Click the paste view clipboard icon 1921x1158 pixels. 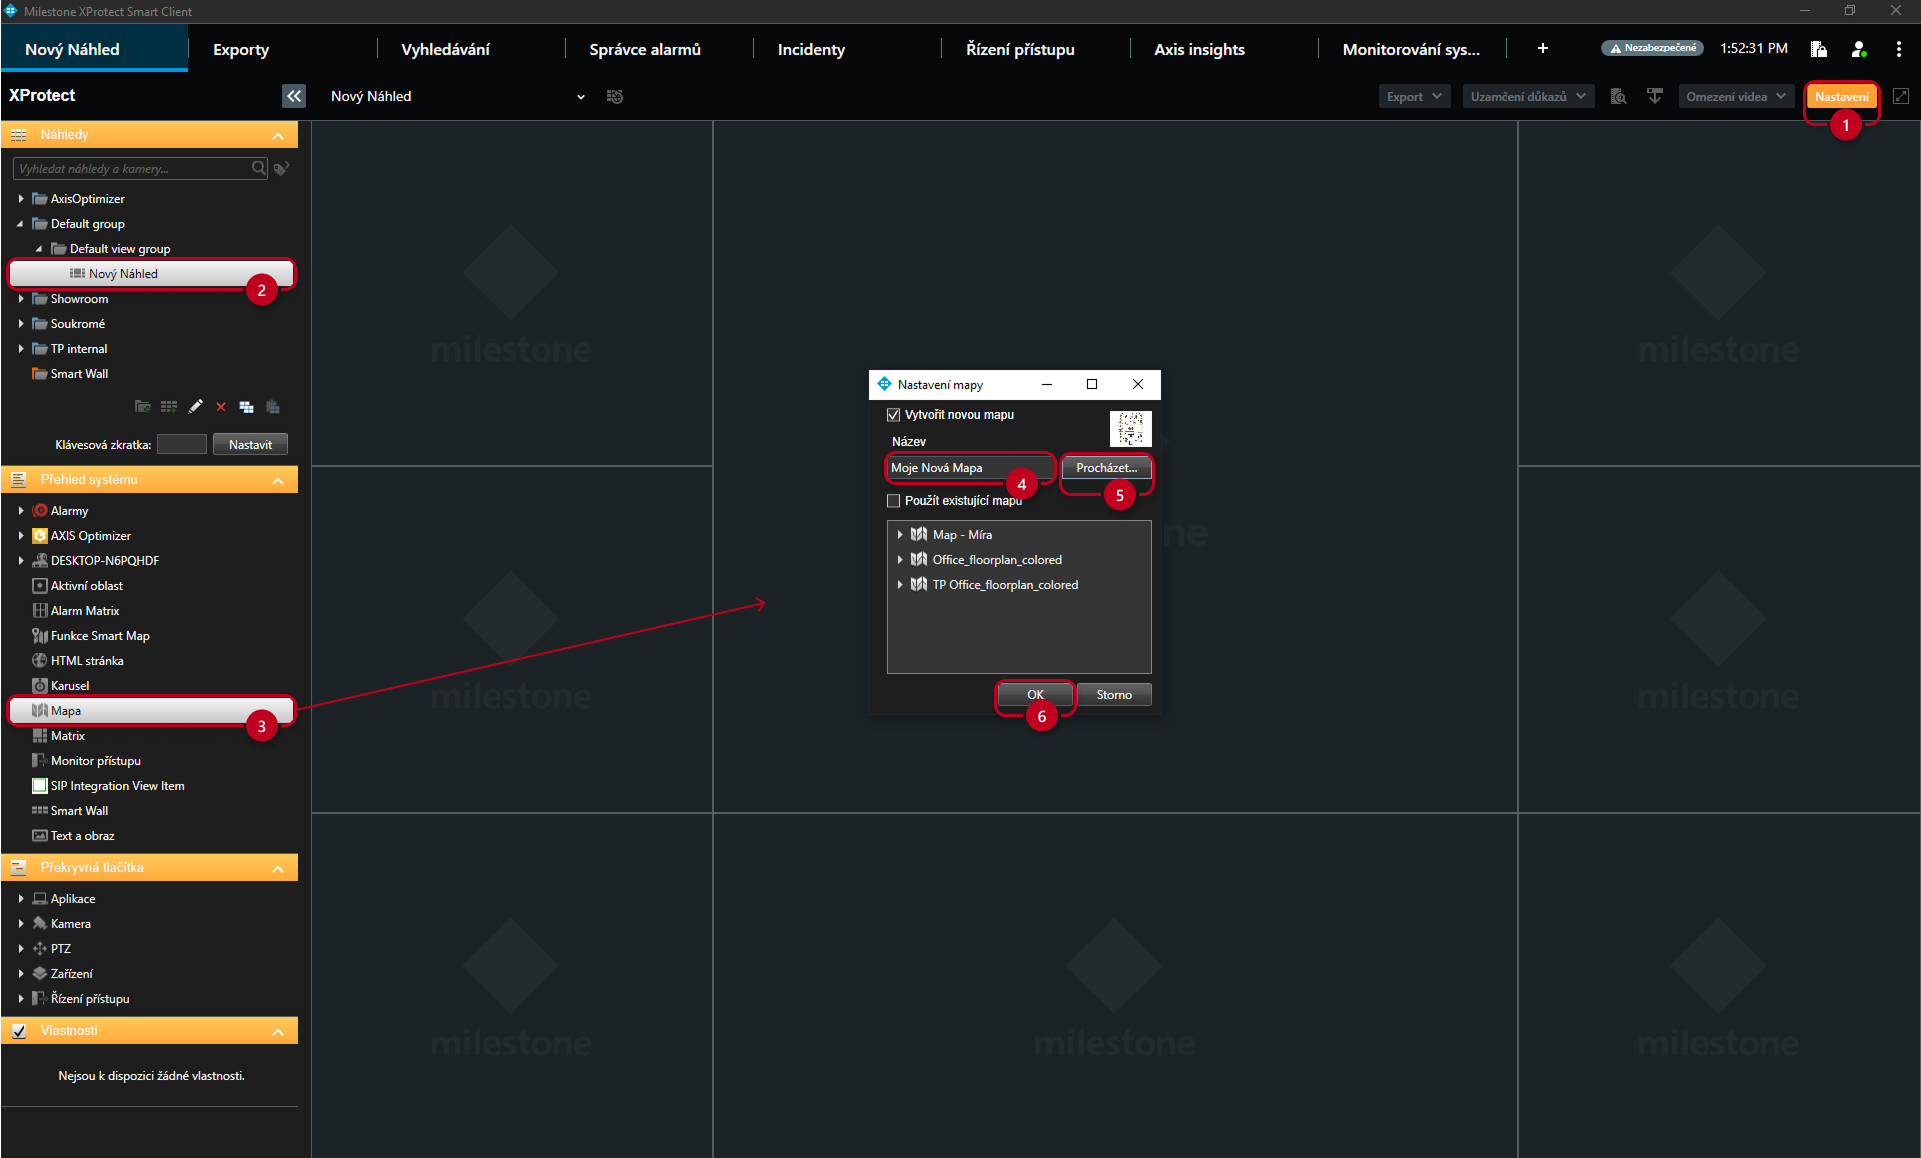pyautogui.click(x=273, y=407)
